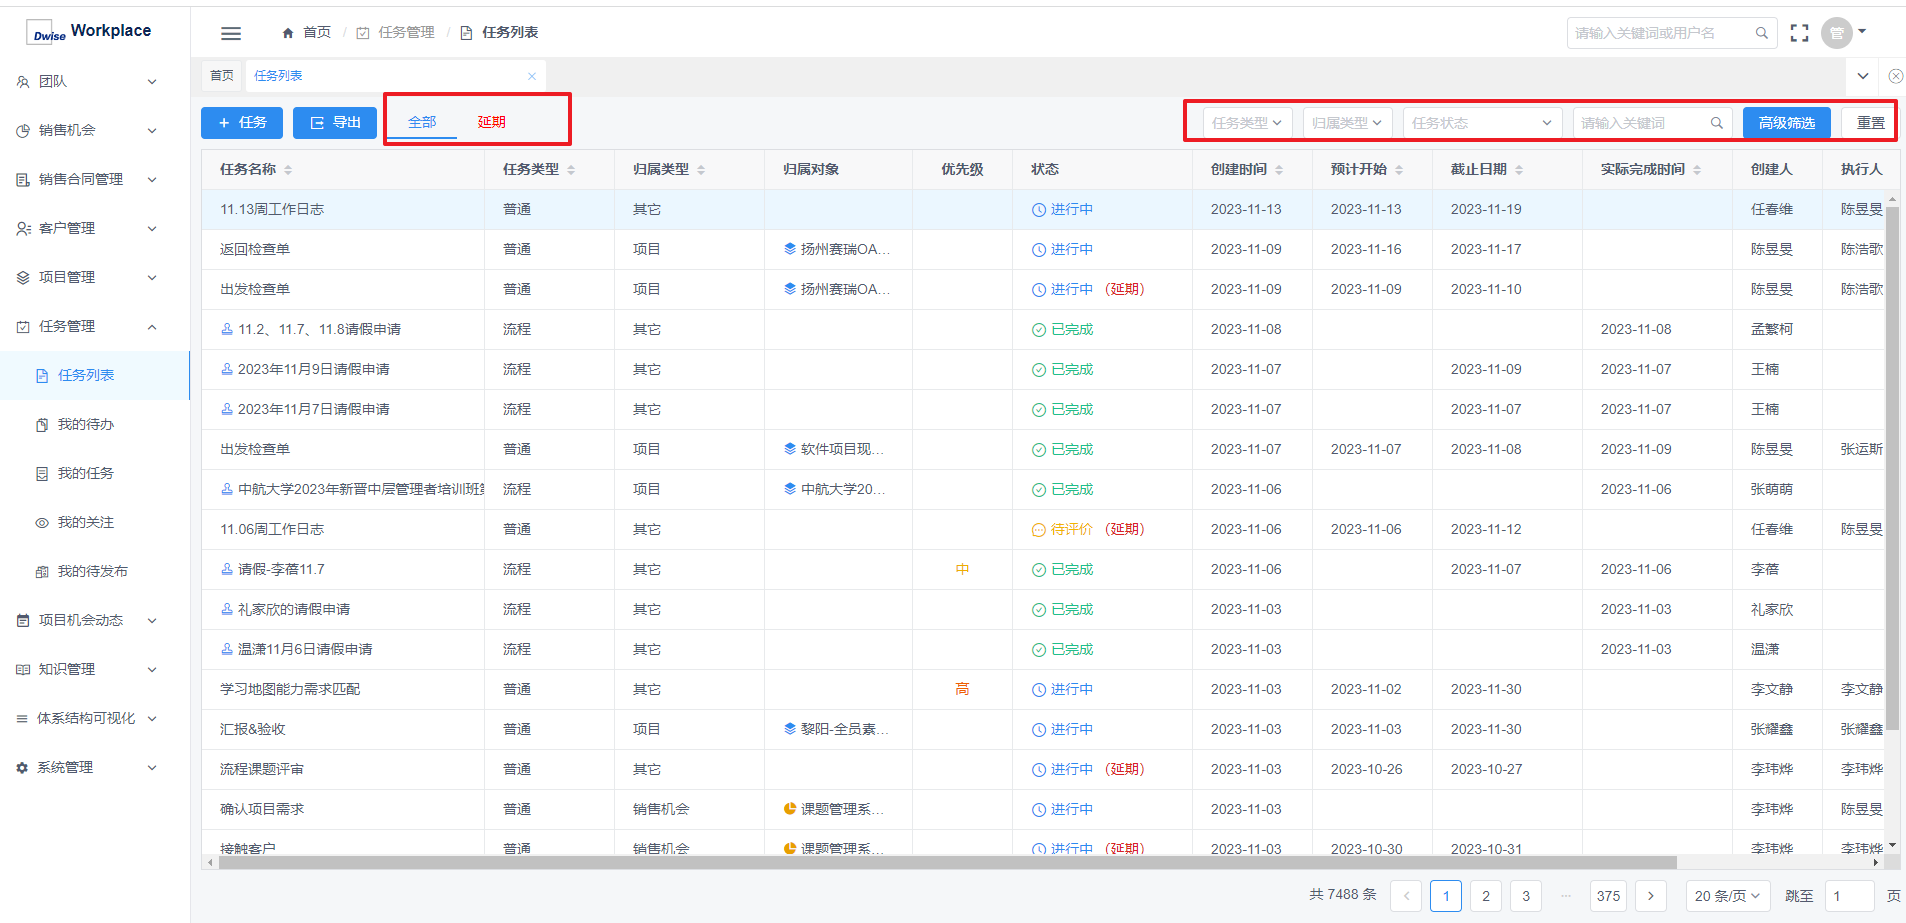The height and width of the screenshot is (923, 1906).
Task: Click search magnifier in top search bar
Action: [x=1761, y=33]
